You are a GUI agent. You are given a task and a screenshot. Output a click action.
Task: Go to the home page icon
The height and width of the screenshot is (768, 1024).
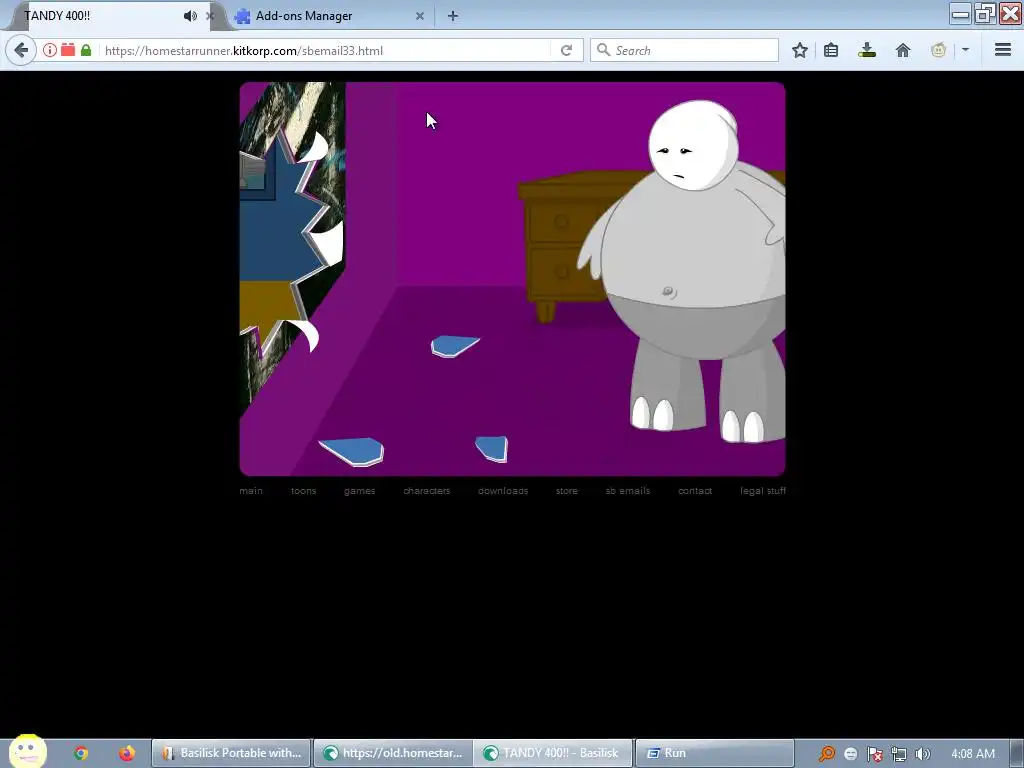pyautogui.click(x=903, y=50)
